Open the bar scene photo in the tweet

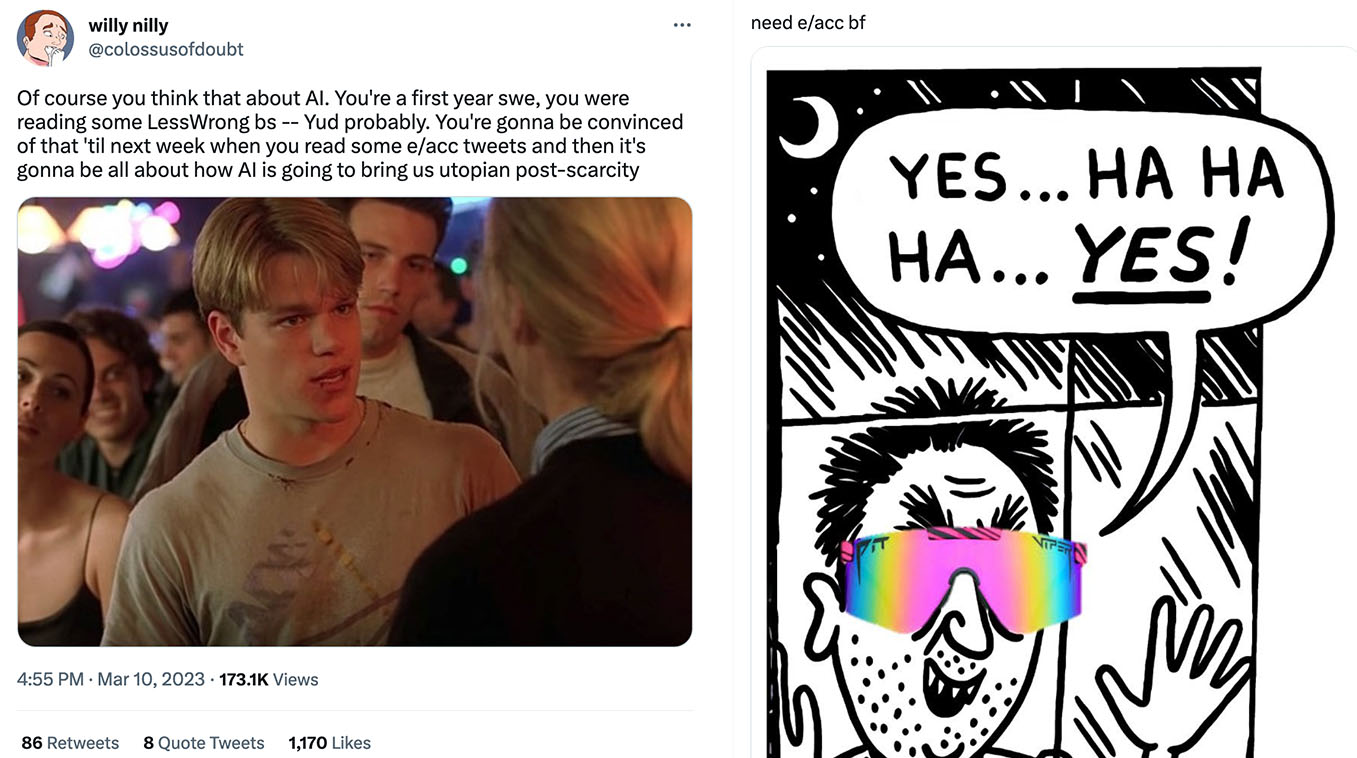(354, 421)
